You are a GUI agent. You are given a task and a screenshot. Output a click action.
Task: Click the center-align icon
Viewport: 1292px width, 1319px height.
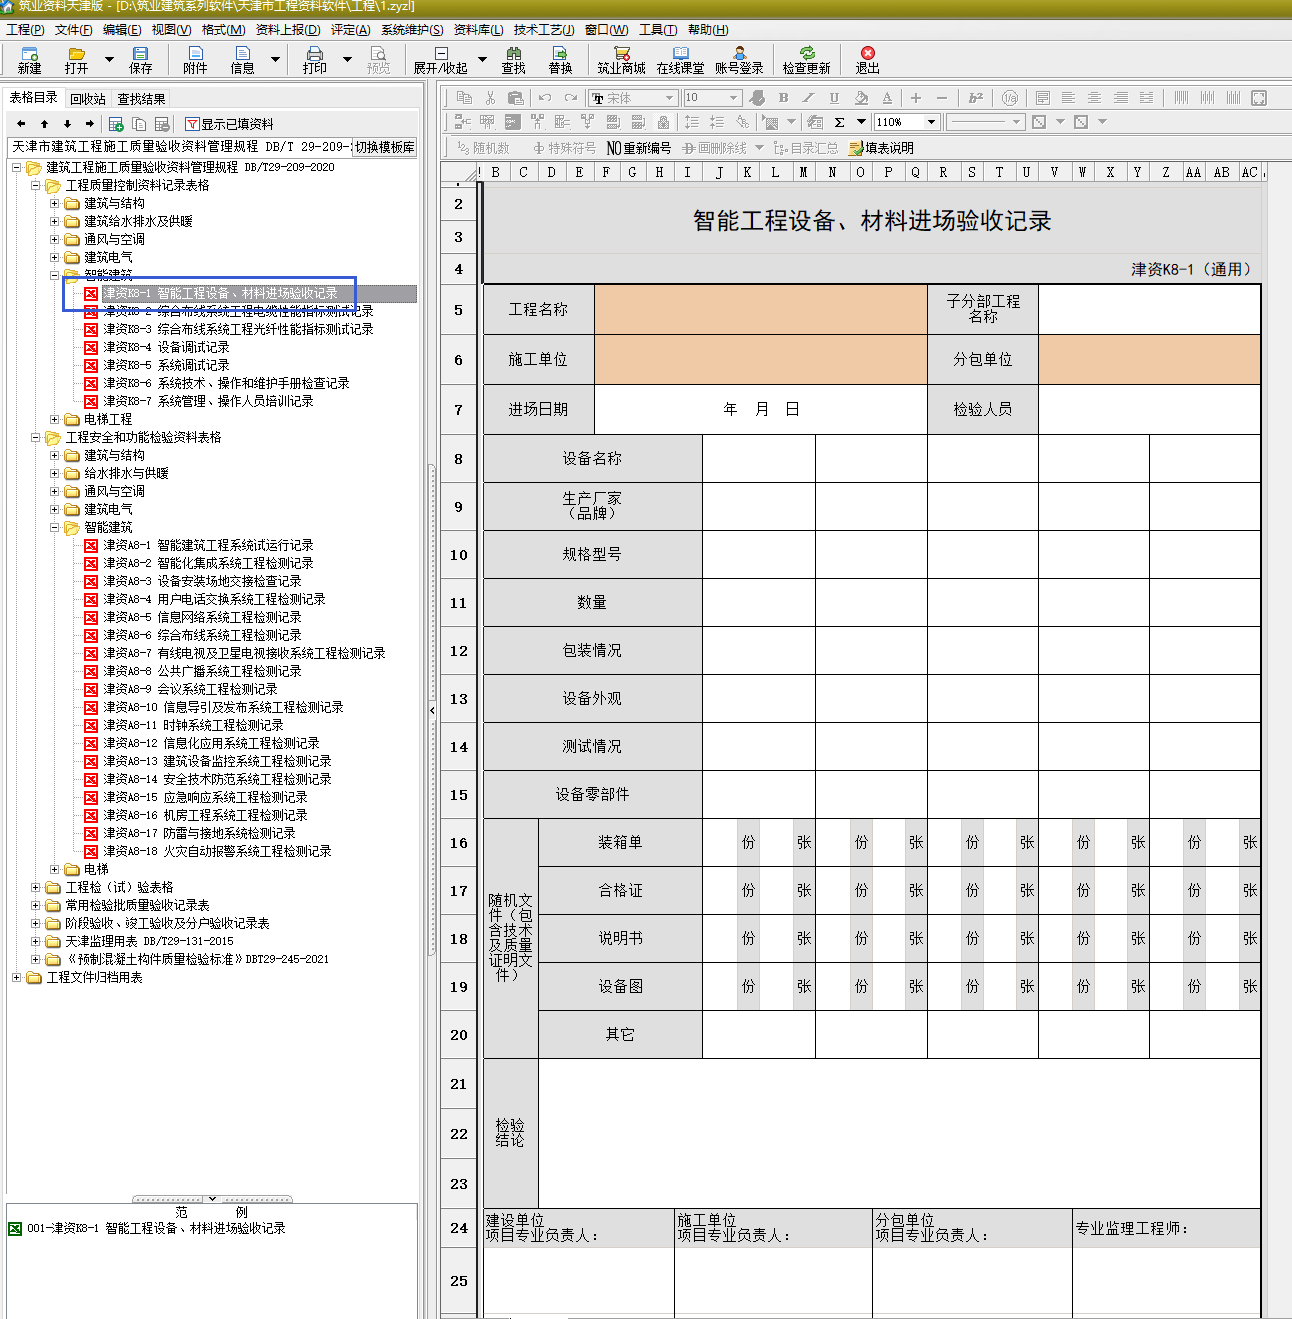click(1095, 98)
